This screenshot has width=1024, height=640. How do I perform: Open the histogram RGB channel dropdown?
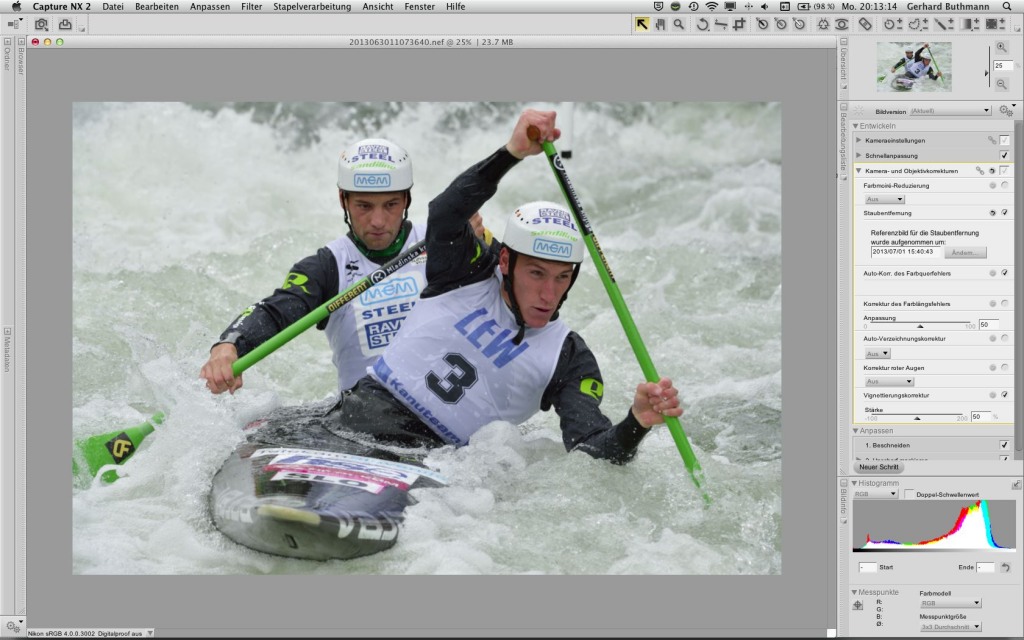[875, 494]
